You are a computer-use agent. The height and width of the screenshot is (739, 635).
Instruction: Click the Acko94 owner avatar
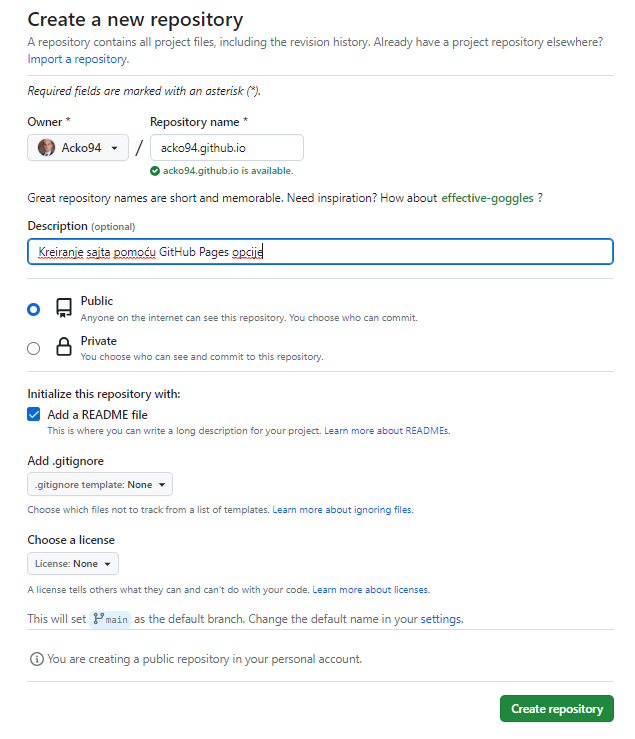46,148
